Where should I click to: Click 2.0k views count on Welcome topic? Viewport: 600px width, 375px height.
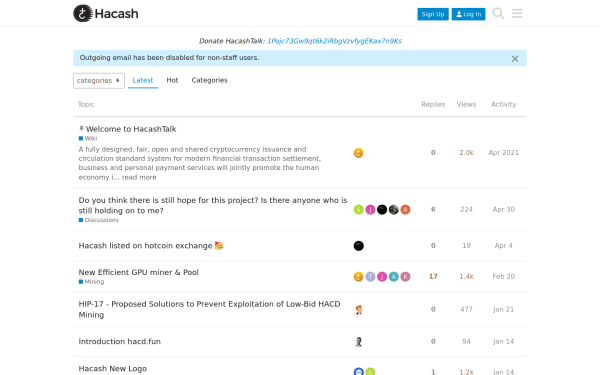466,153
